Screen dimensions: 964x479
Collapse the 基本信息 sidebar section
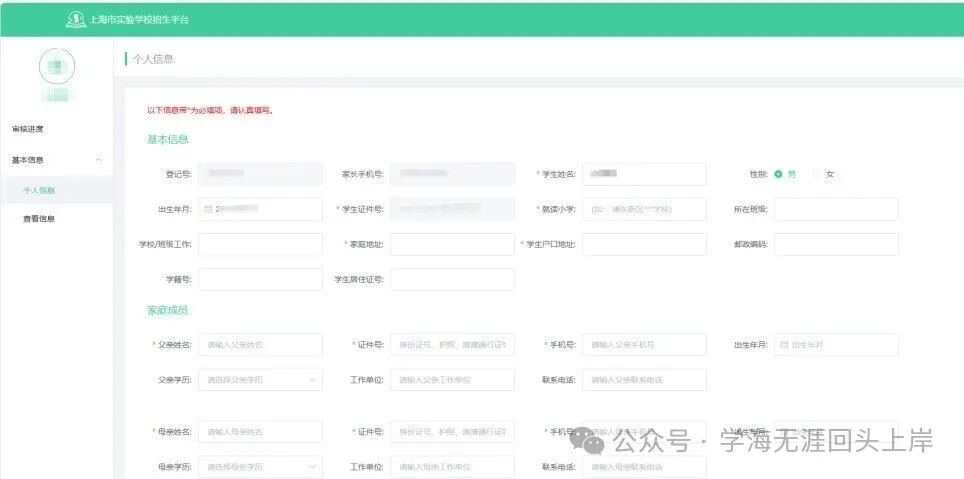[97, 160]
